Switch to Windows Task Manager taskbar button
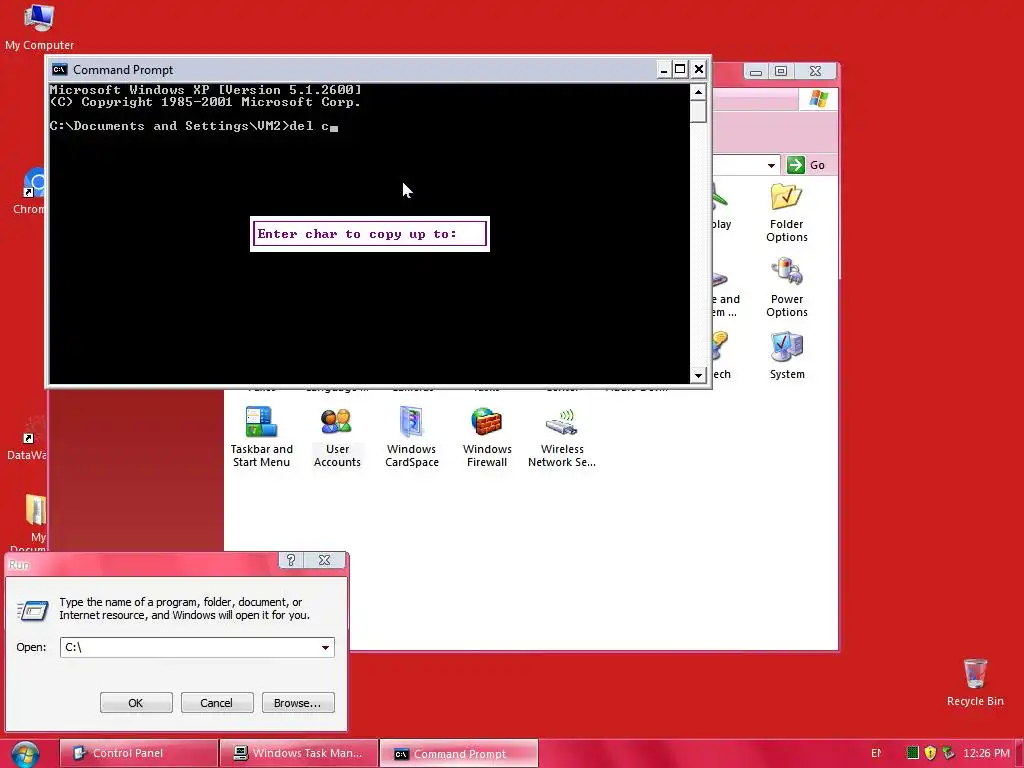The image size is (1024, 768). 298,753
